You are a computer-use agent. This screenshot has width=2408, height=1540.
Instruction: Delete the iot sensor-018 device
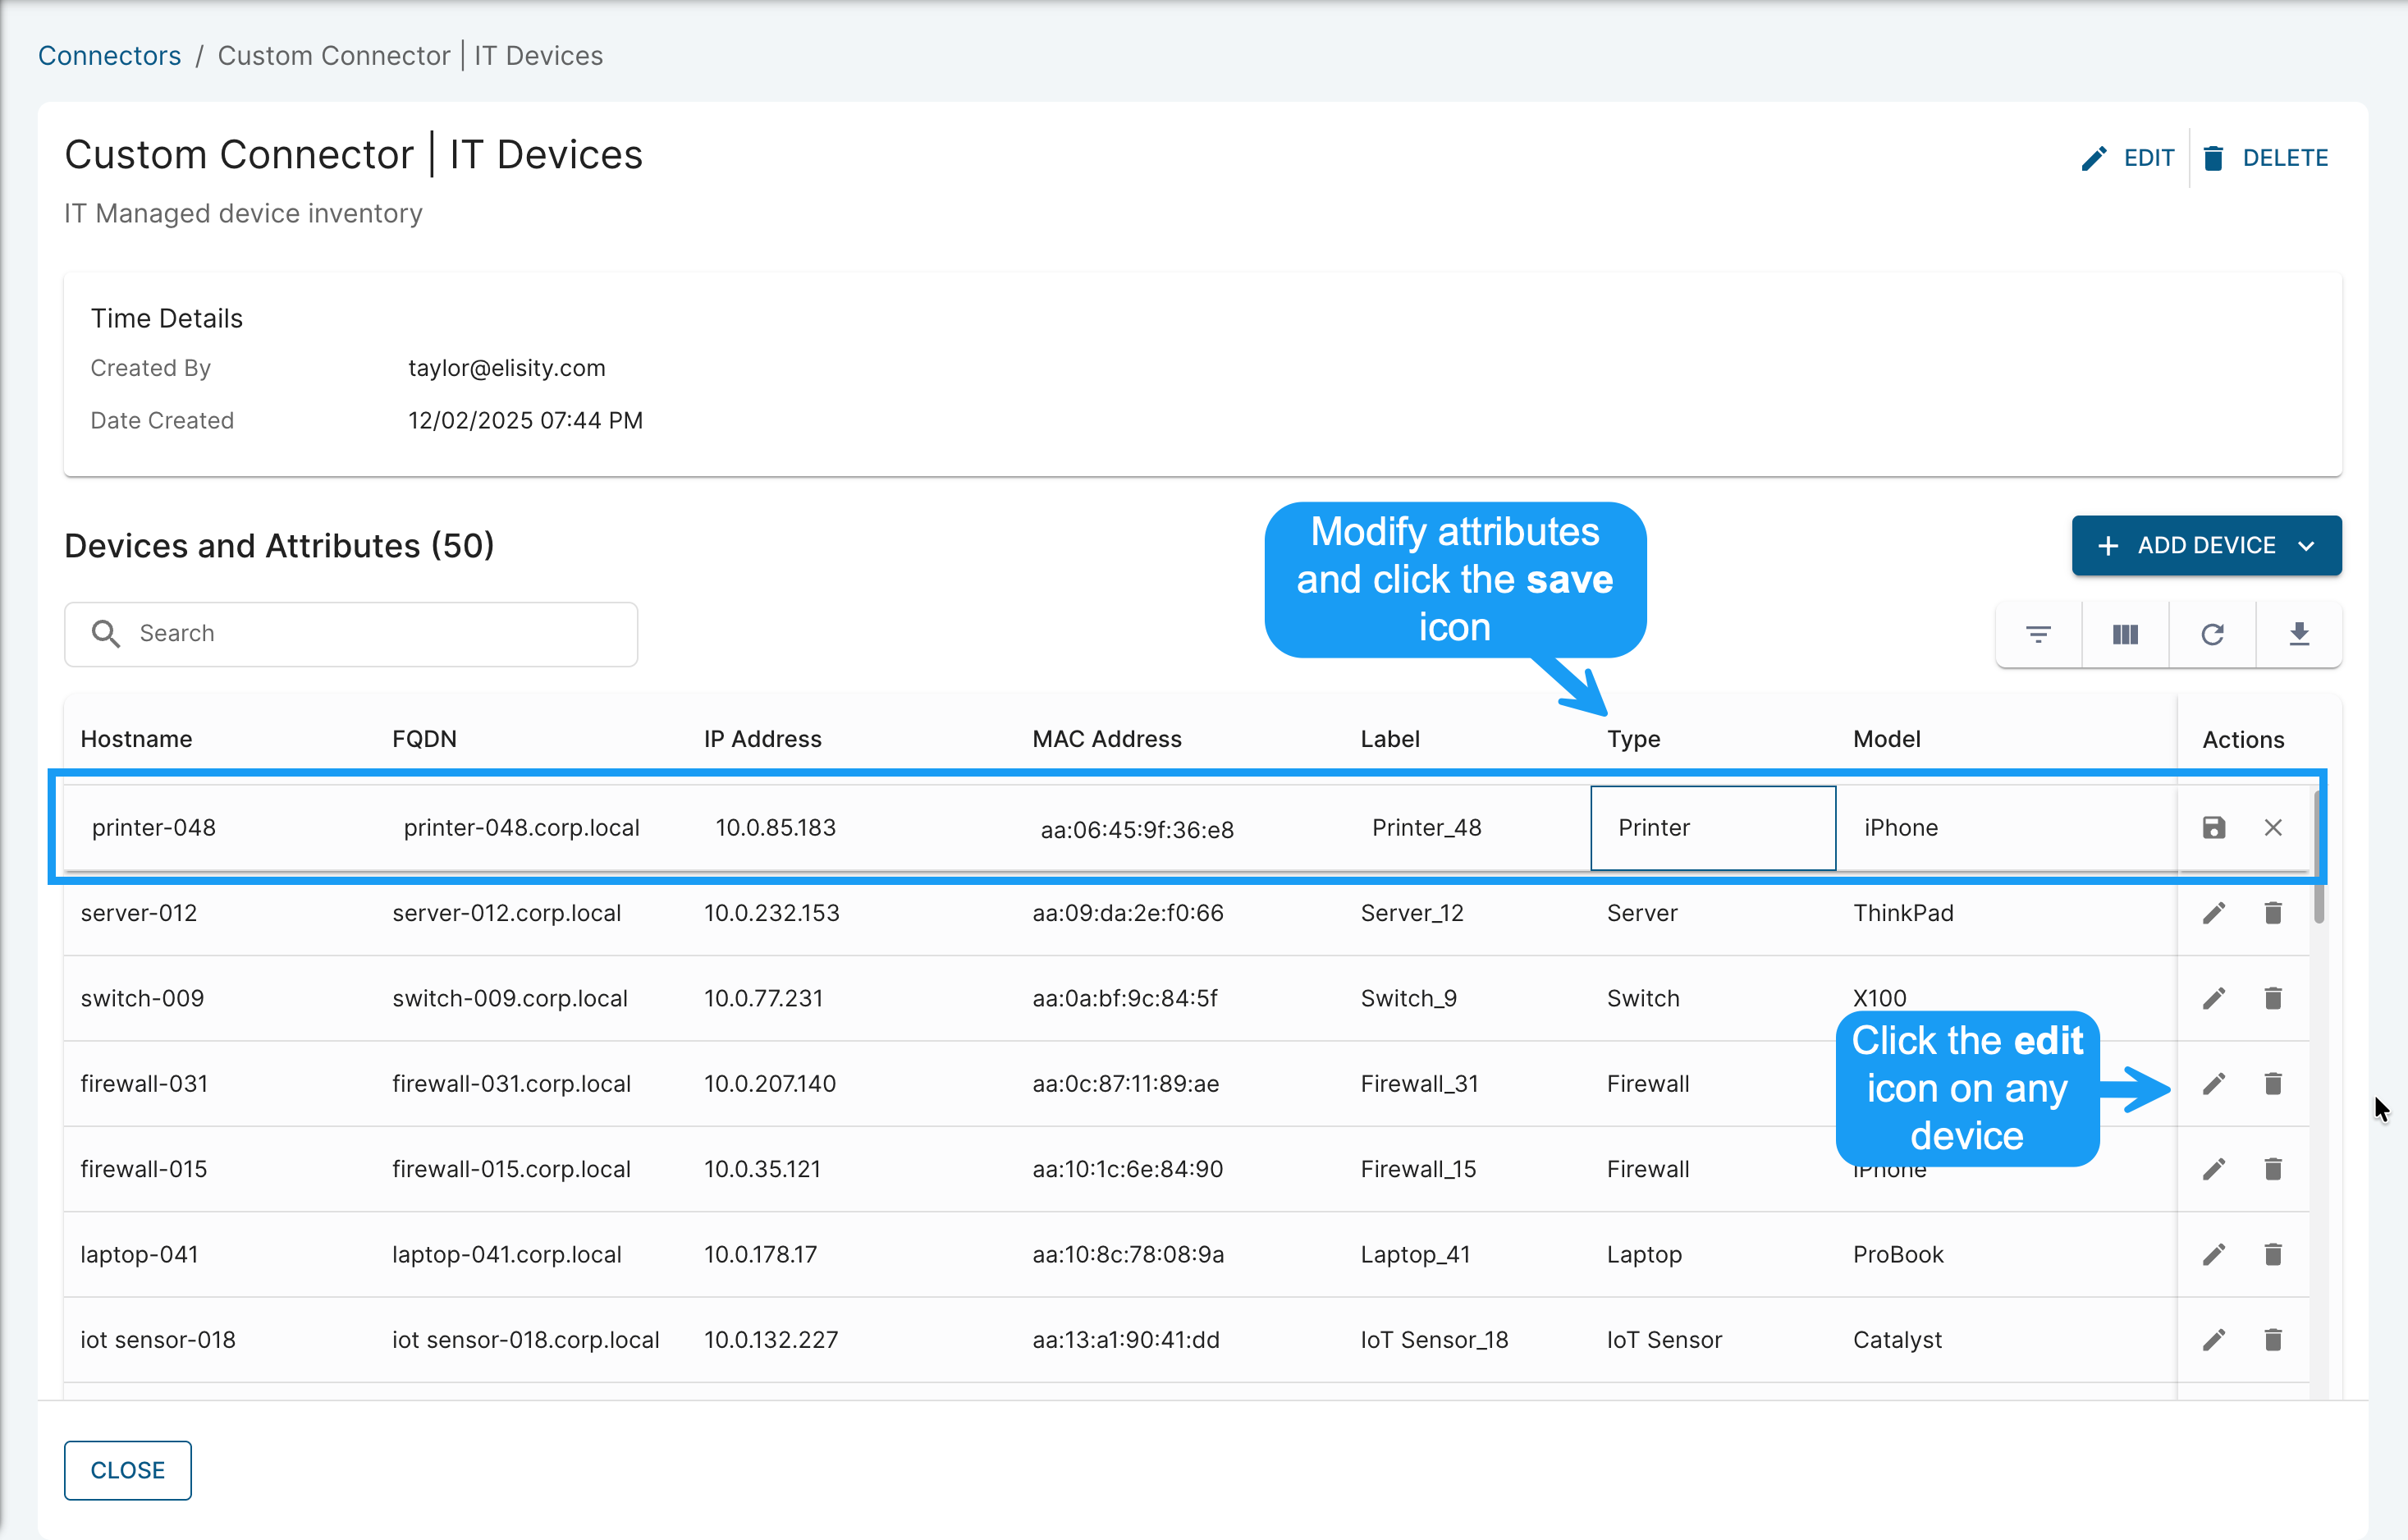tap(2272, 1340)
